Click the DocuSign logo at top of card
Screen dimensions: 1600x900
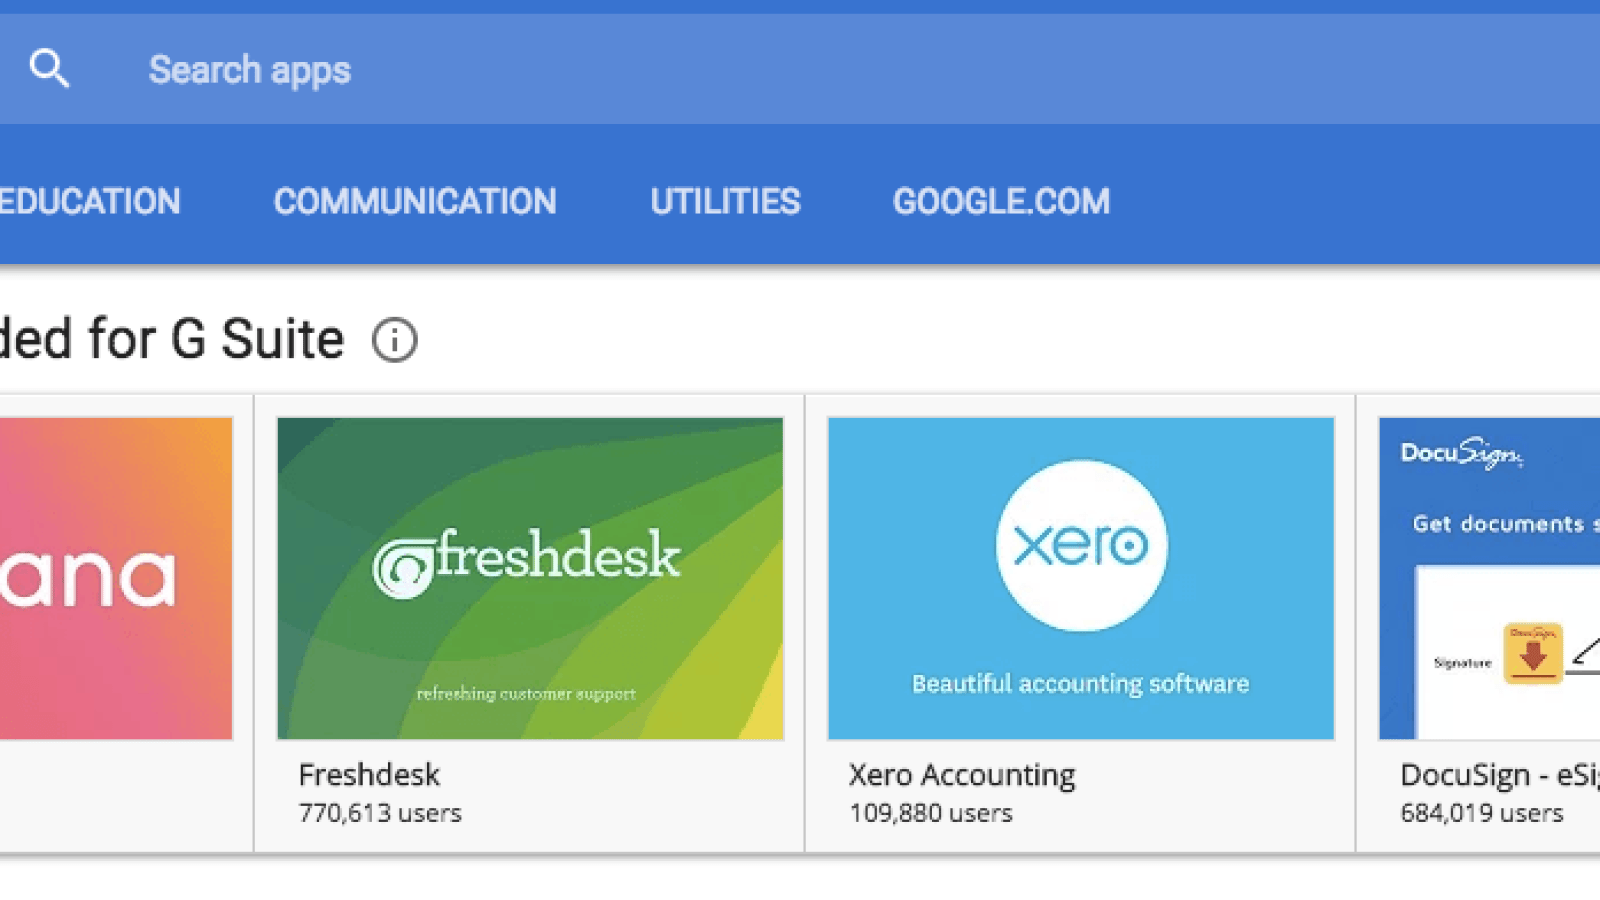pos(1461,453)
